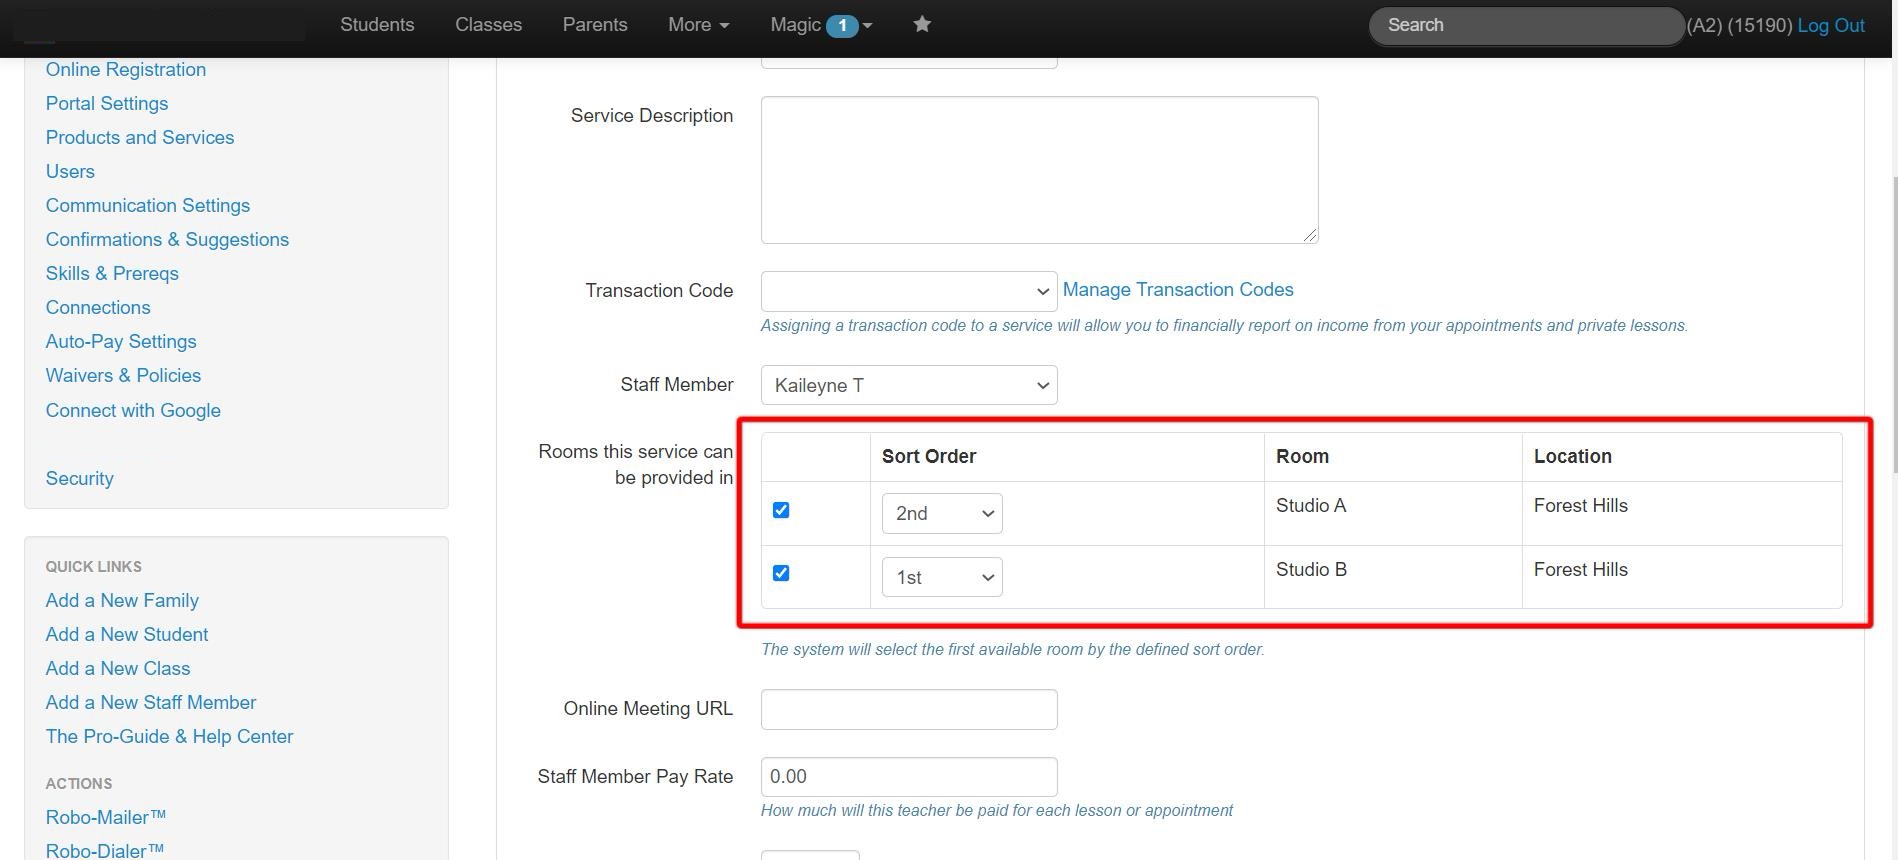
Task: Click Add a New Staff Member quick link
Action: click(151, 702)
